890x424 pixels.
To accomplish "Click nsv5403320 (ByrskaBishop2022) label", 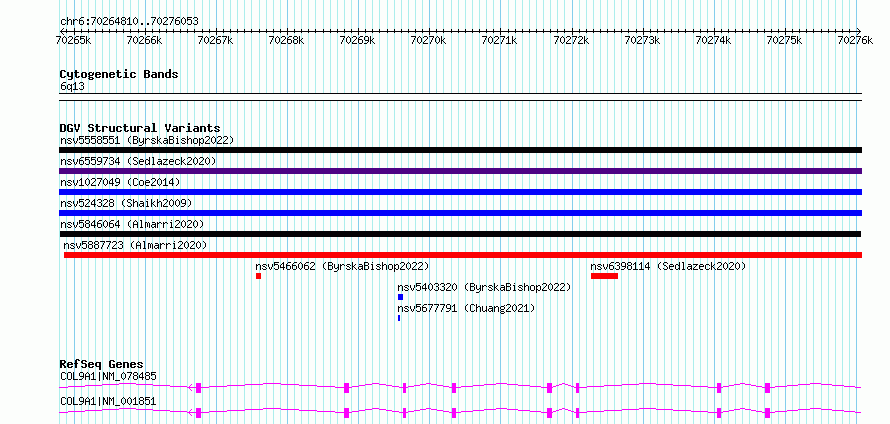I will (x=484, y=287).
